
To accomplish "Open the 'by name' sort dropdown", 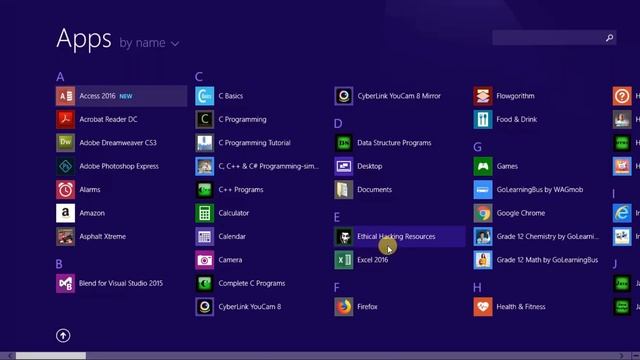I will [149, 43].
